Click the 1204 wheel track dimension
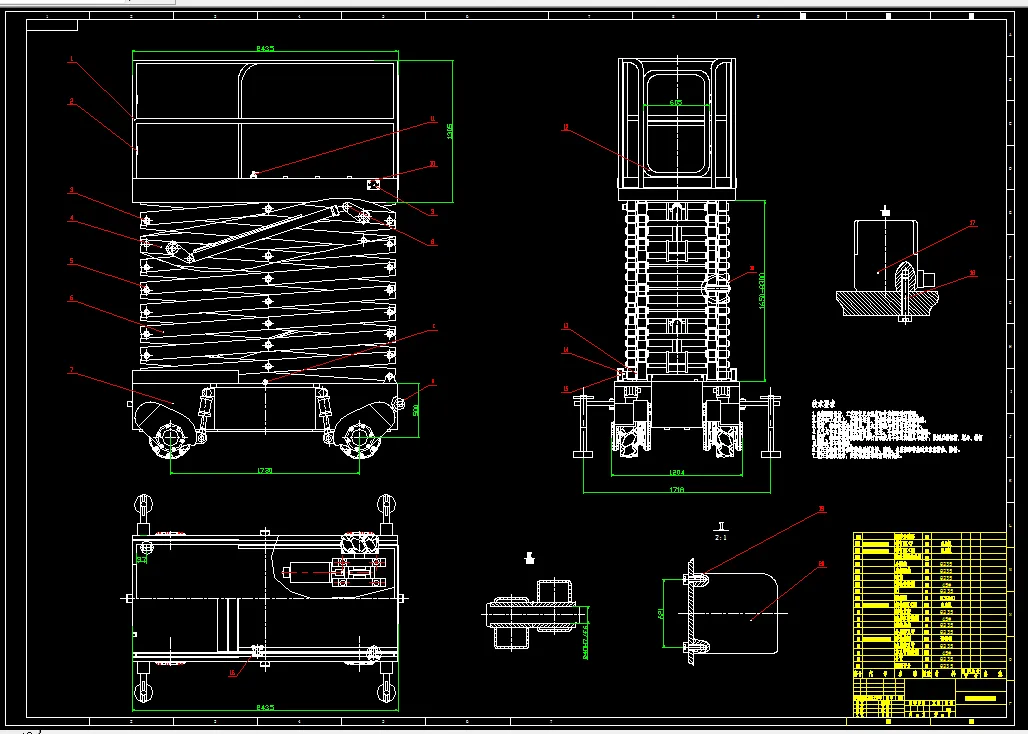 coord(677,471)
